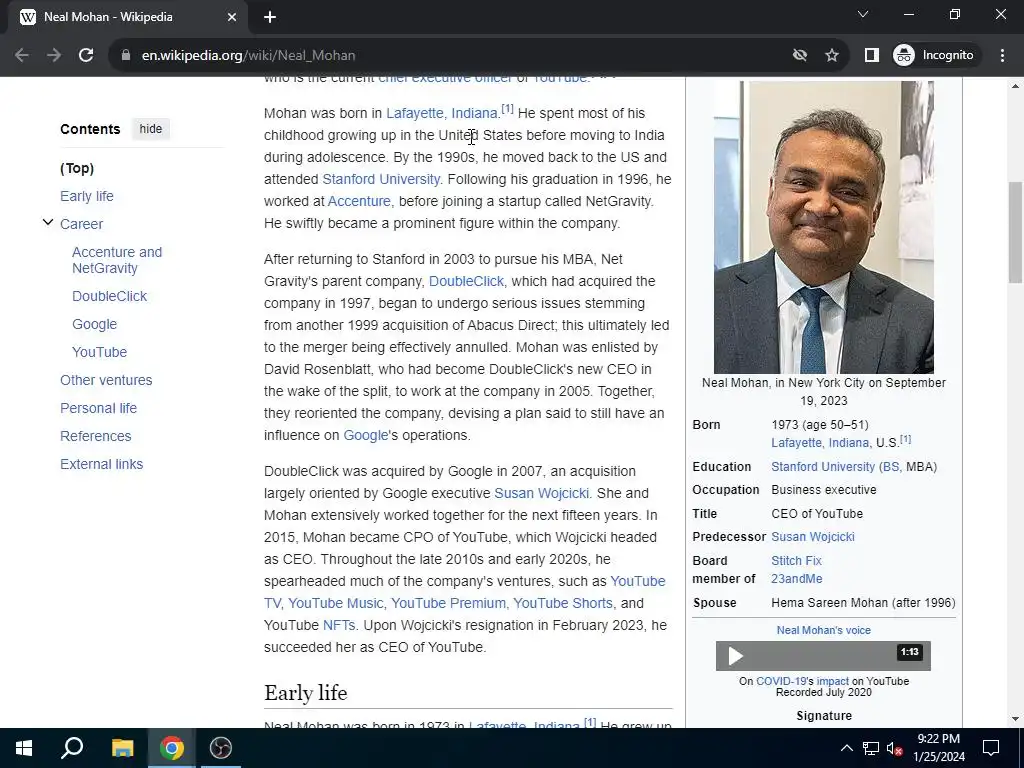
Task: Collapse the Career section in Contents
Action: 48,223
